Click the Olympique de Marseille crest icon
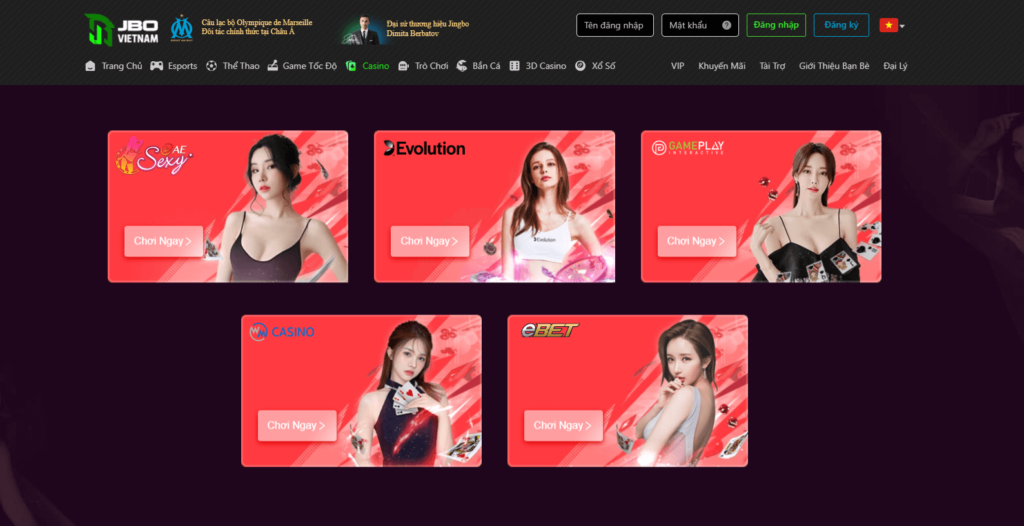 click(181, 28)
